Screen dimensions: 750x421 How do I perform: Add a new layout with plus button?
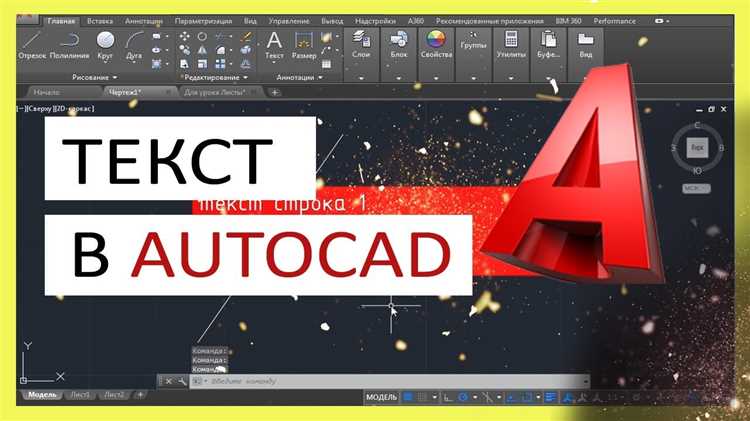[x=140, y=395]
